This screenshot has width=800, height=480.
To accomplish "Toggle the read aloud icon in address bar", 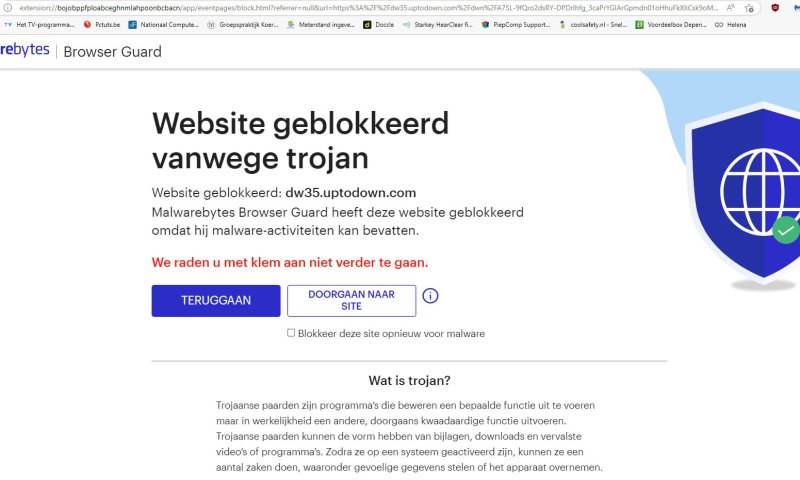I will pos(731,8).
